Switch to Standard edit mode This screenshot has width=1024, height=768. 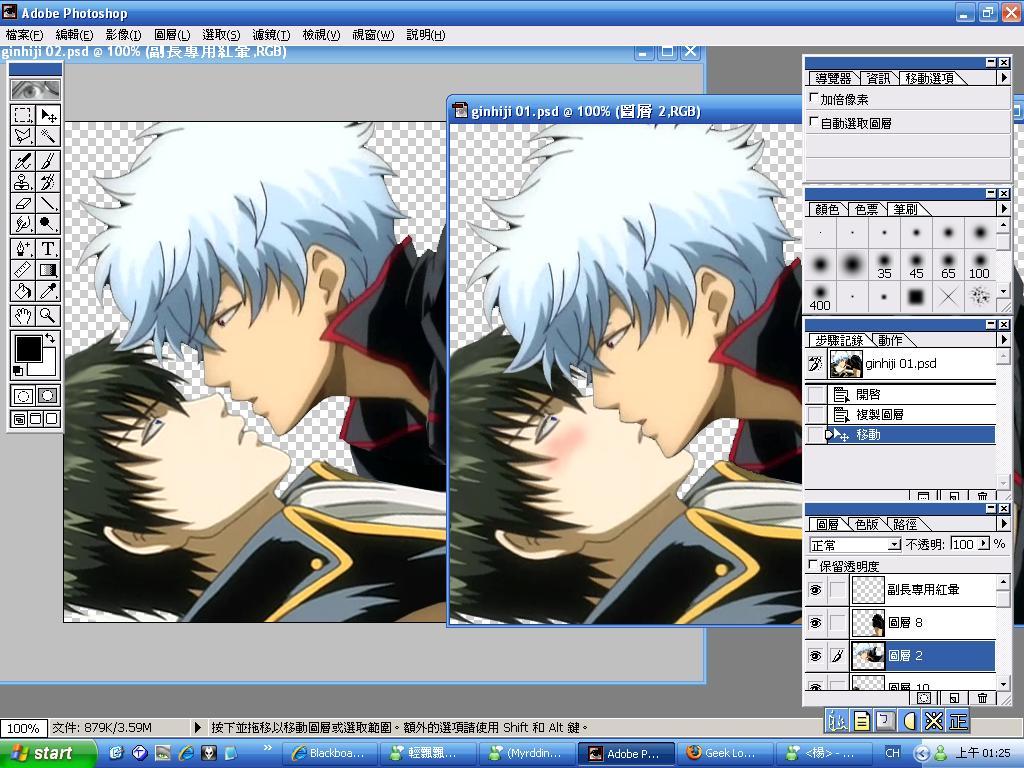23,396
